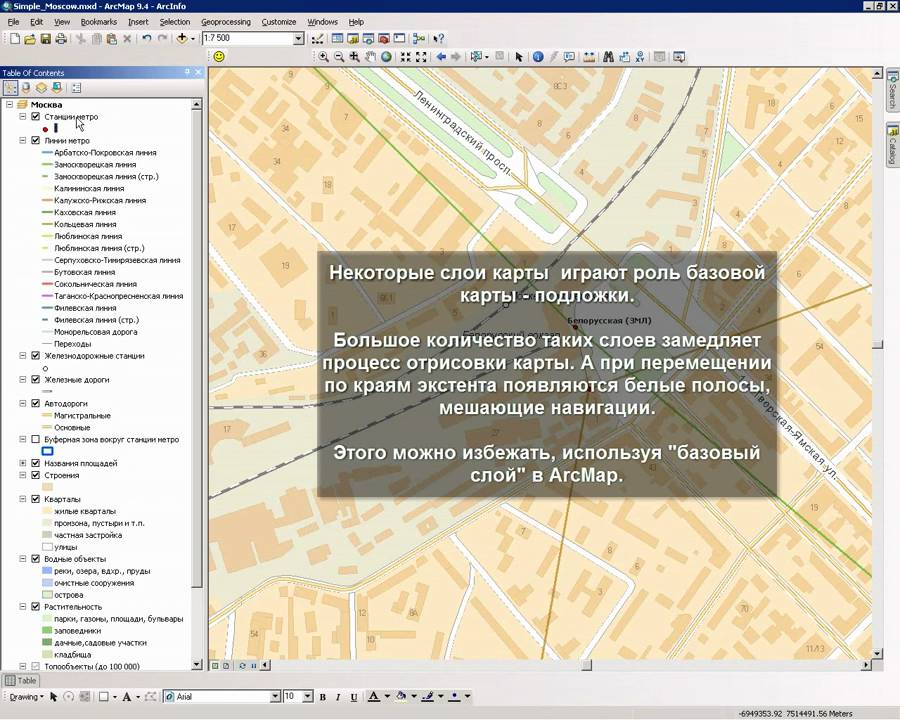Viewport: 900px width, 720px height.
Task: Open the map scale dropdown
Action: click(298, 38)
